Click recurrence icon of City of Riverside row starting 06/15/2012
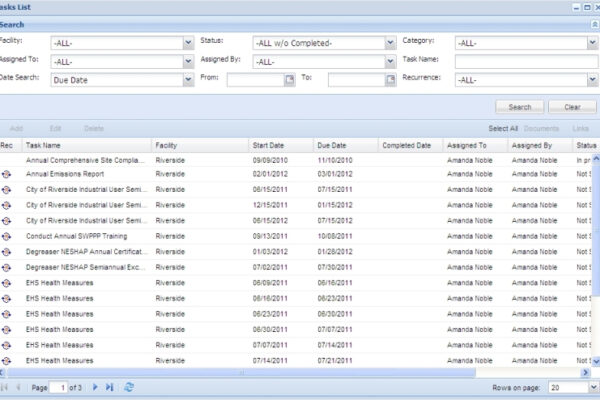This screenshot has width=600, height=400. [x=6, y=221]
